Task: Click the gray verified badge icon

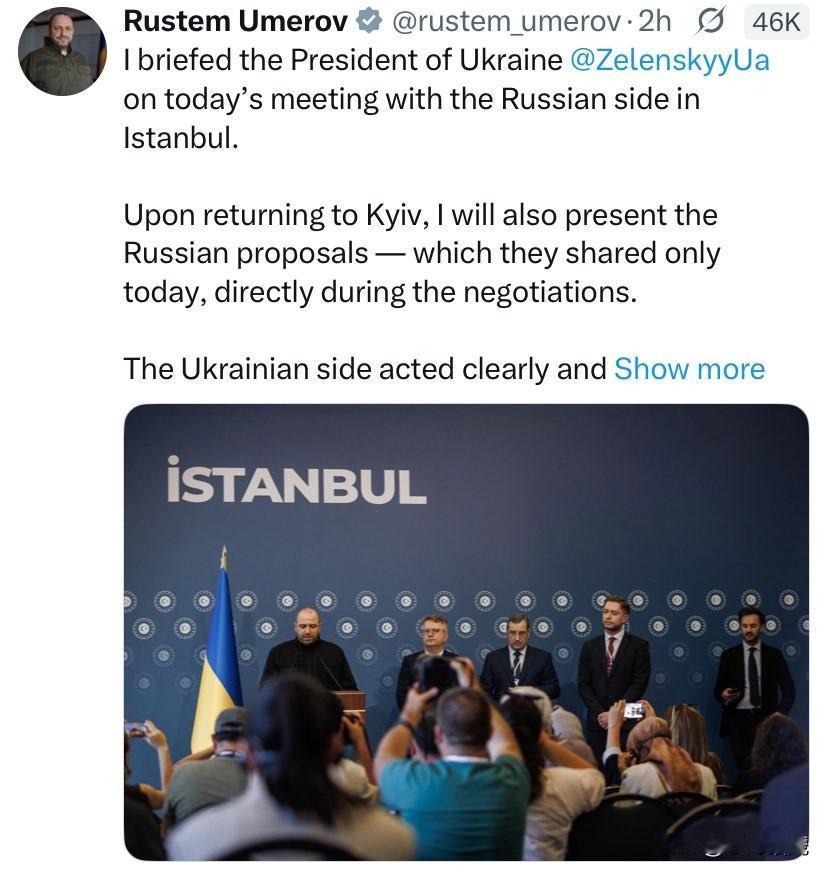Action: (x=369, y=21)
